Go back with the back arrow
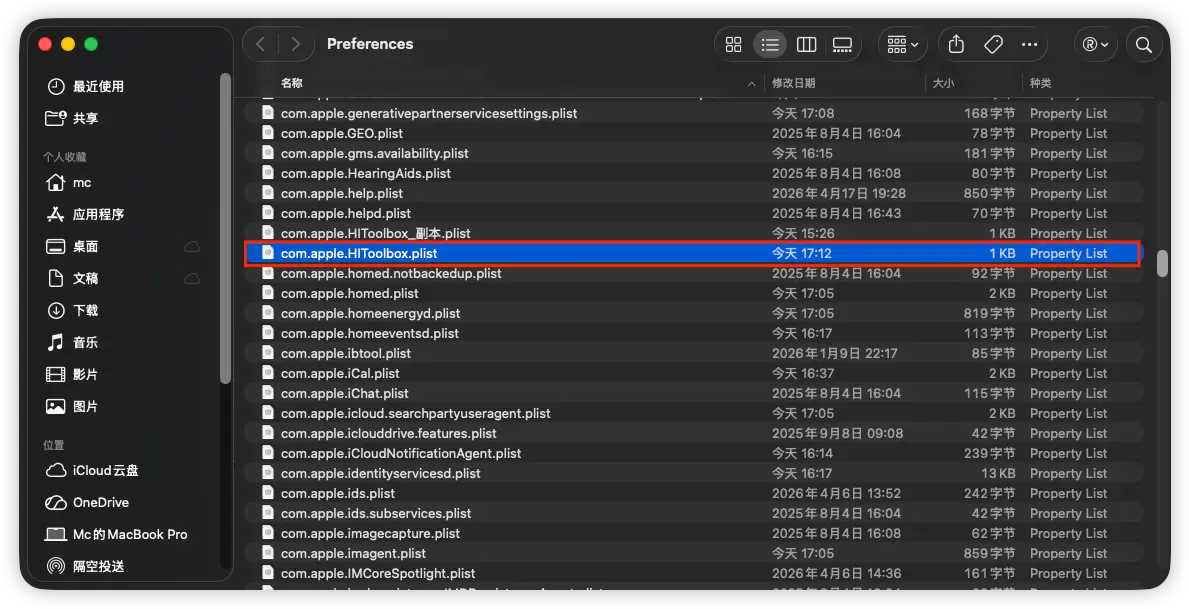 (261, 44)
